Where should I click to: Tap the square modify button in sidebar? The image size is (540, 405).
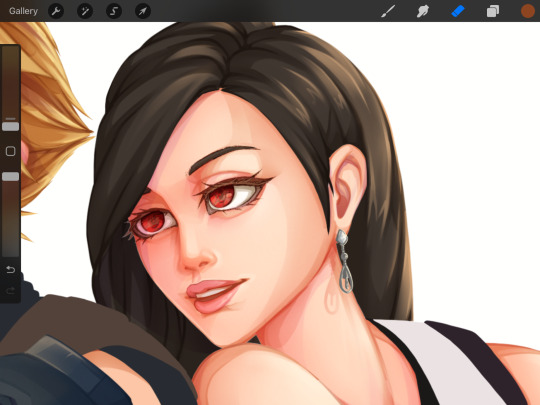(11, 151)
